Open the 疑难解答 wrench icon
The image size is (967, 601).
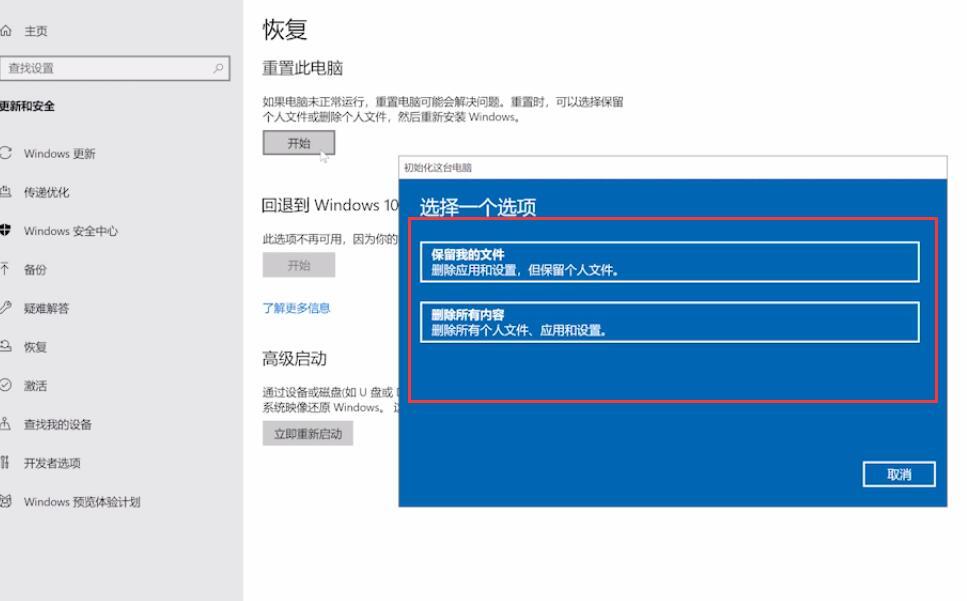[x=6, y=308]
